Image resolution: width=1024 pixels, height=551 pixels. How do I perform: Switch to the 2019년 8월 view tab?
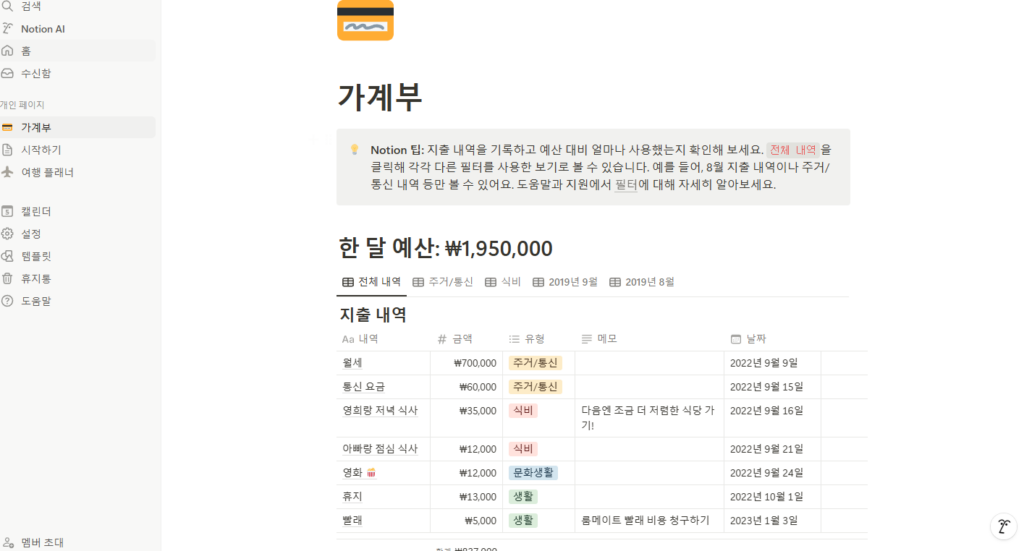642,282
